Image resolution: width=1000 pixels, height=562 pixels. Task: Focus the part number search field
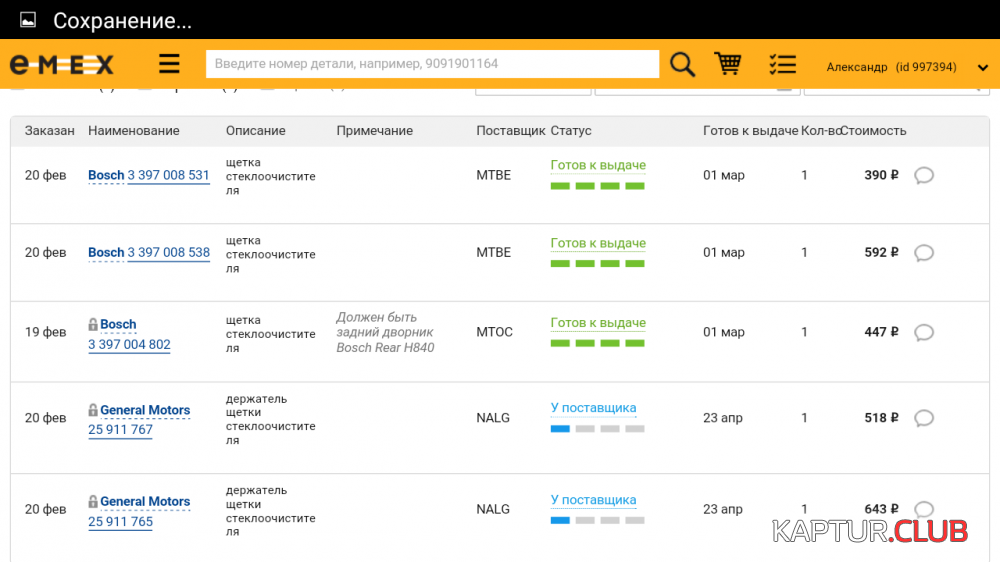[x=432, y=64]
